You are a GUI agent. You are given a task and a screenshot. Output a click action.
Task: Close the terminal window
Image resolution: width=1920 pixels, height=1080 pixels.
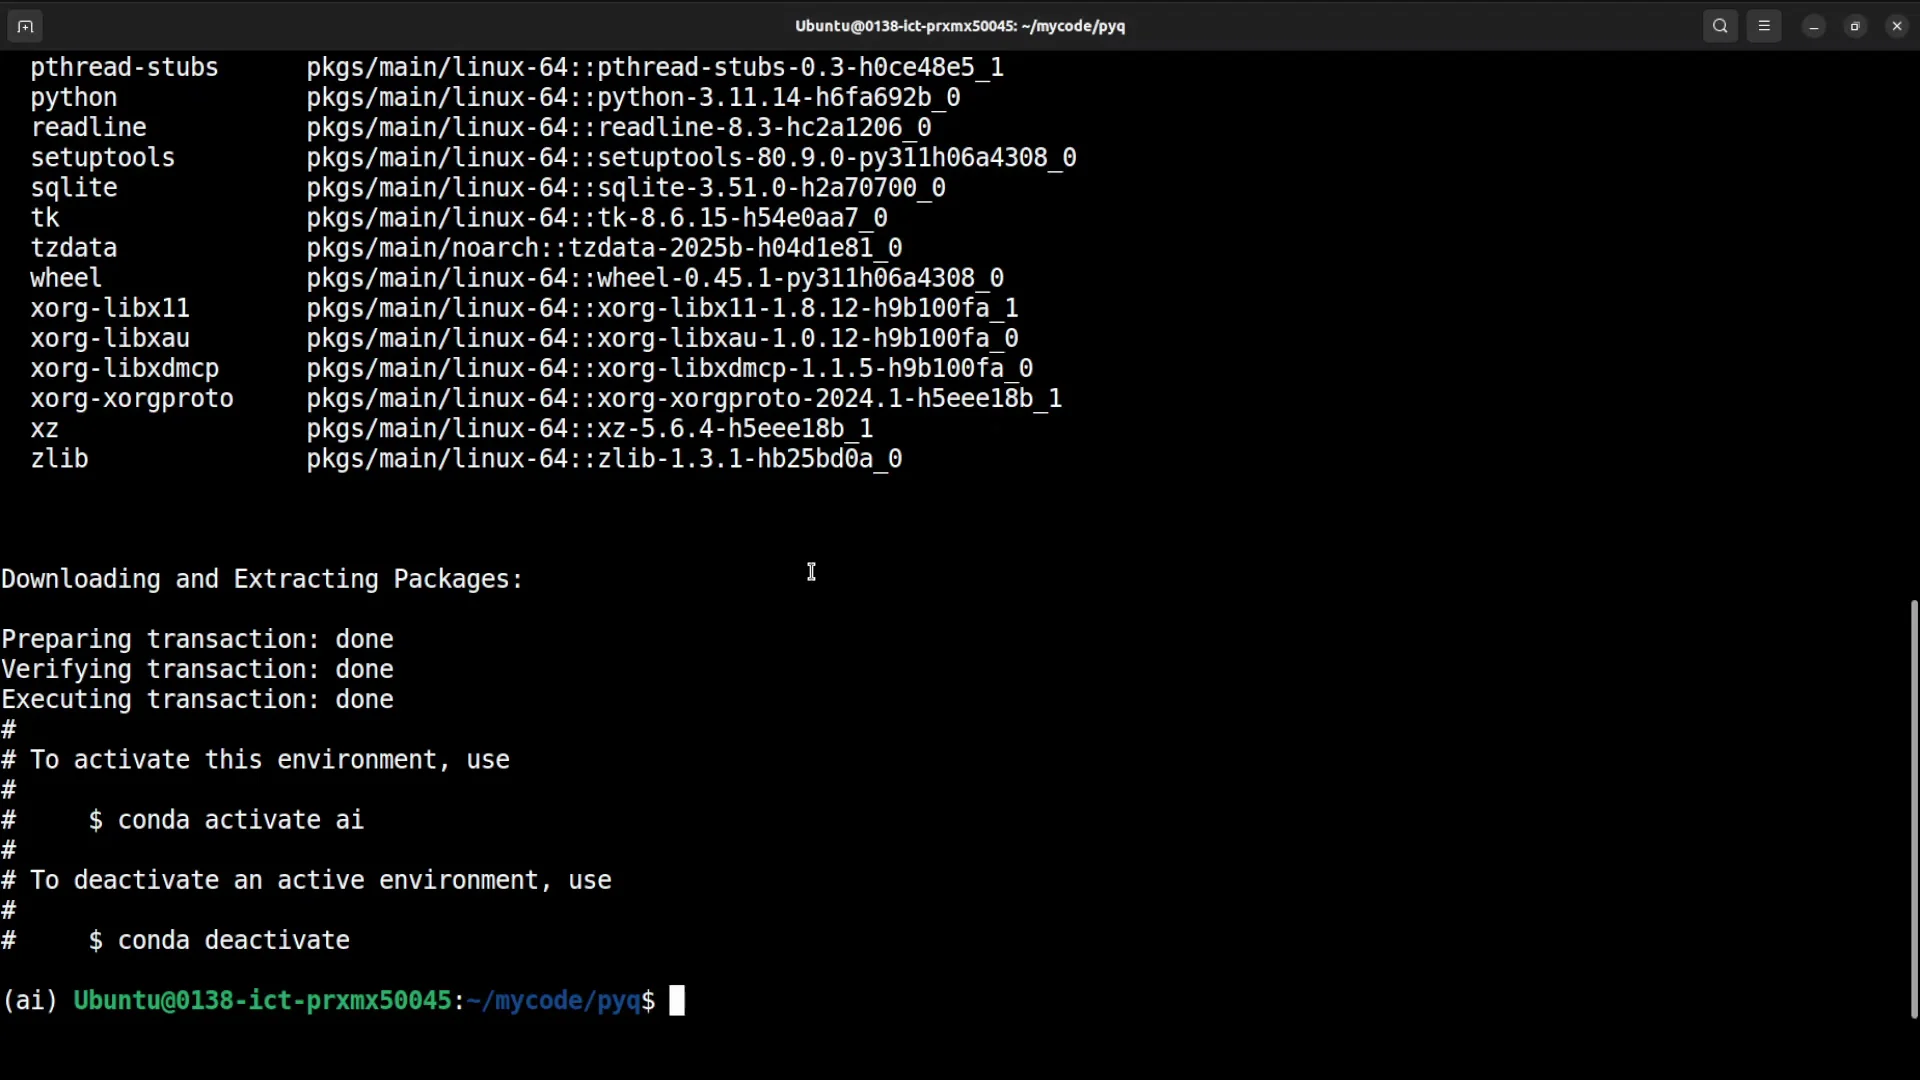tap(1897, 26)
